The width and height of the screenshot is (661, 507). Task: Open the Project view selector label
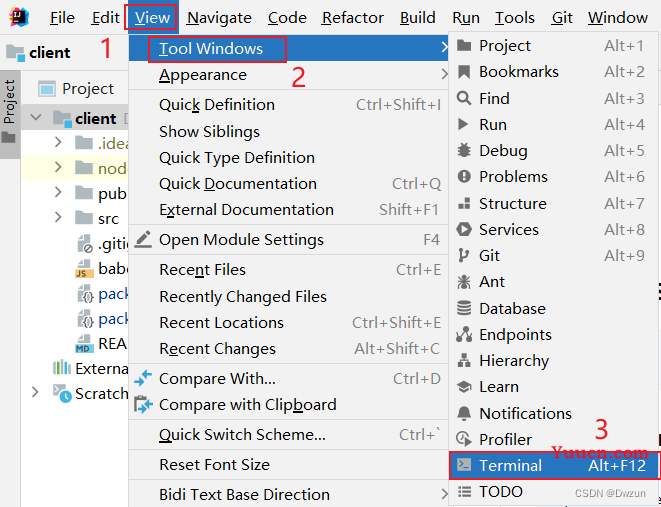pos(88,89)
